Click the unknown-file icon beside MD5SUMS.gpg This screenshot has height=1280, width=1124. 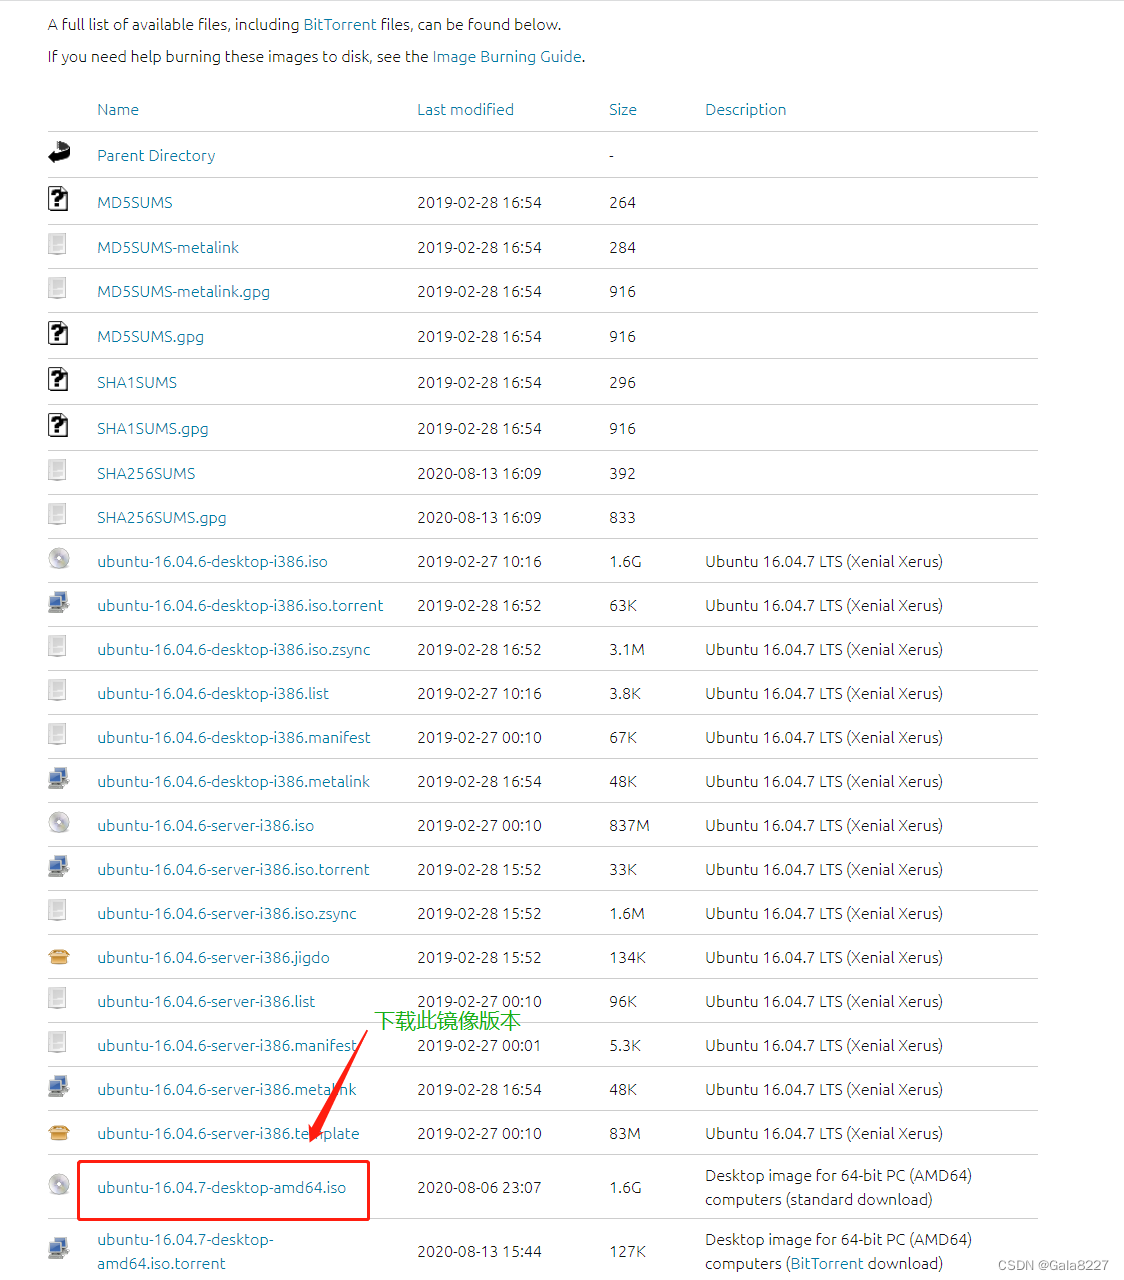tap(58, 333)
